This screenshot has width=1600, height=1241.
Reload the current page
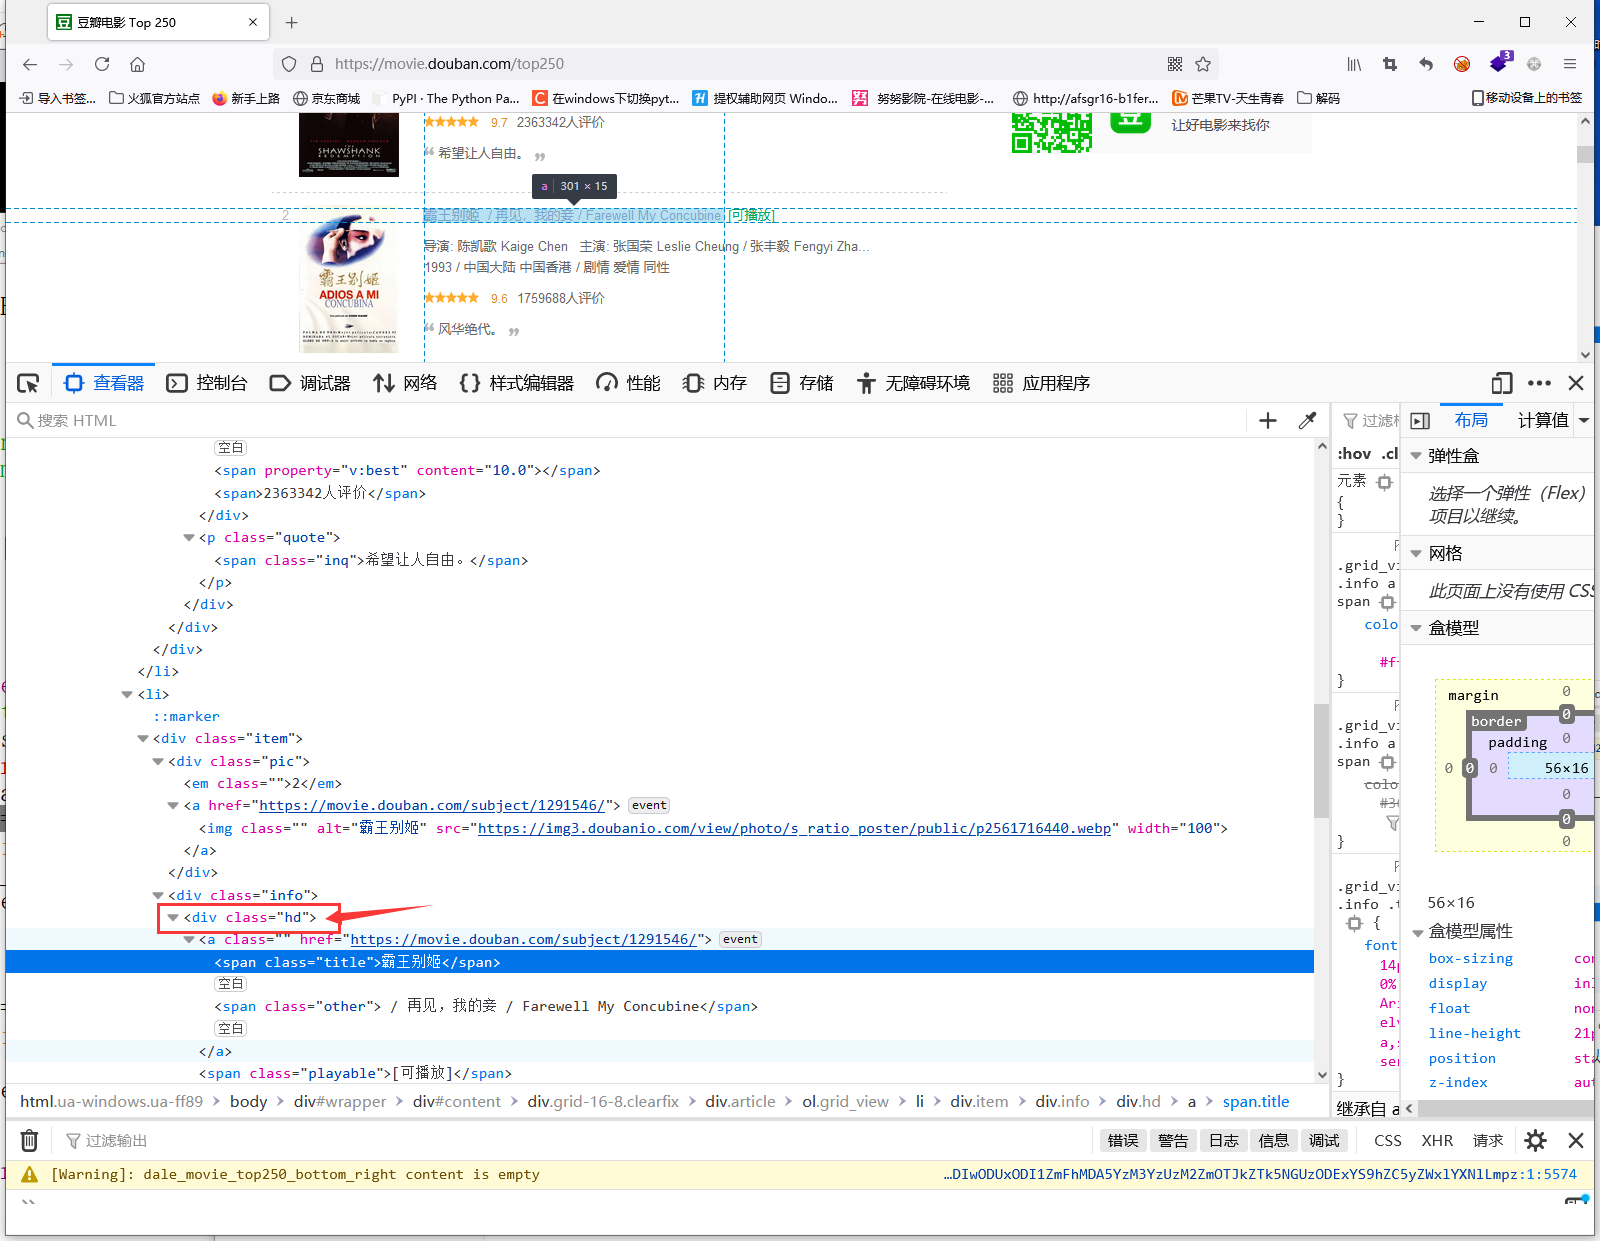(x=101, y=63)
